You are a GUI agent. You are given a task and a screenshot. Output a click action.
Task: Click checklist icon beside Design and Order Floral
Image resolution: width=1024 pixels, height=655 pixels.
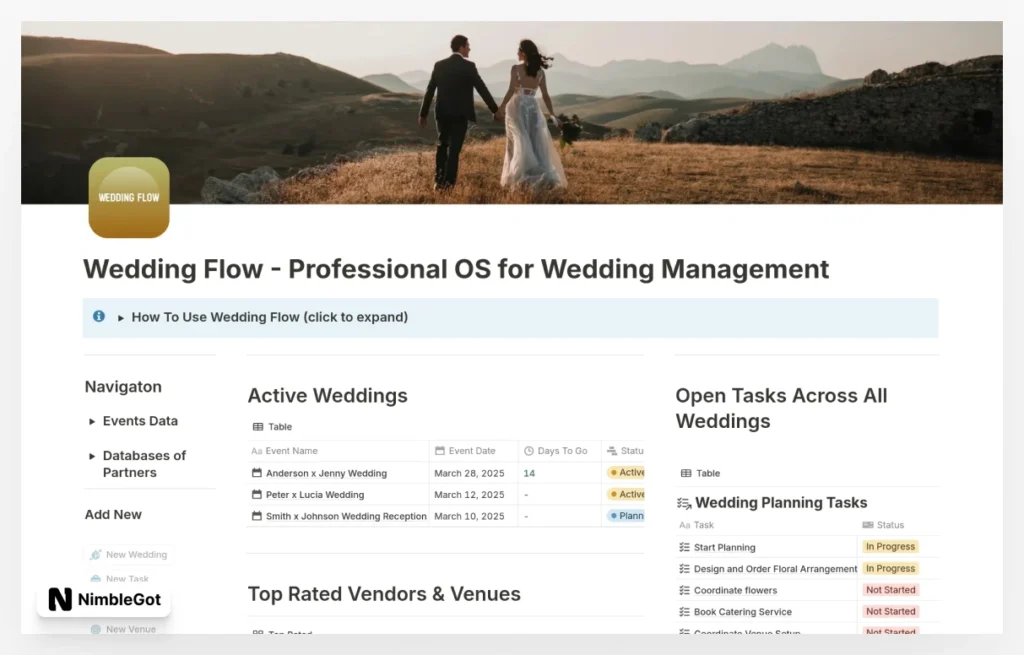tap(684, 568)
